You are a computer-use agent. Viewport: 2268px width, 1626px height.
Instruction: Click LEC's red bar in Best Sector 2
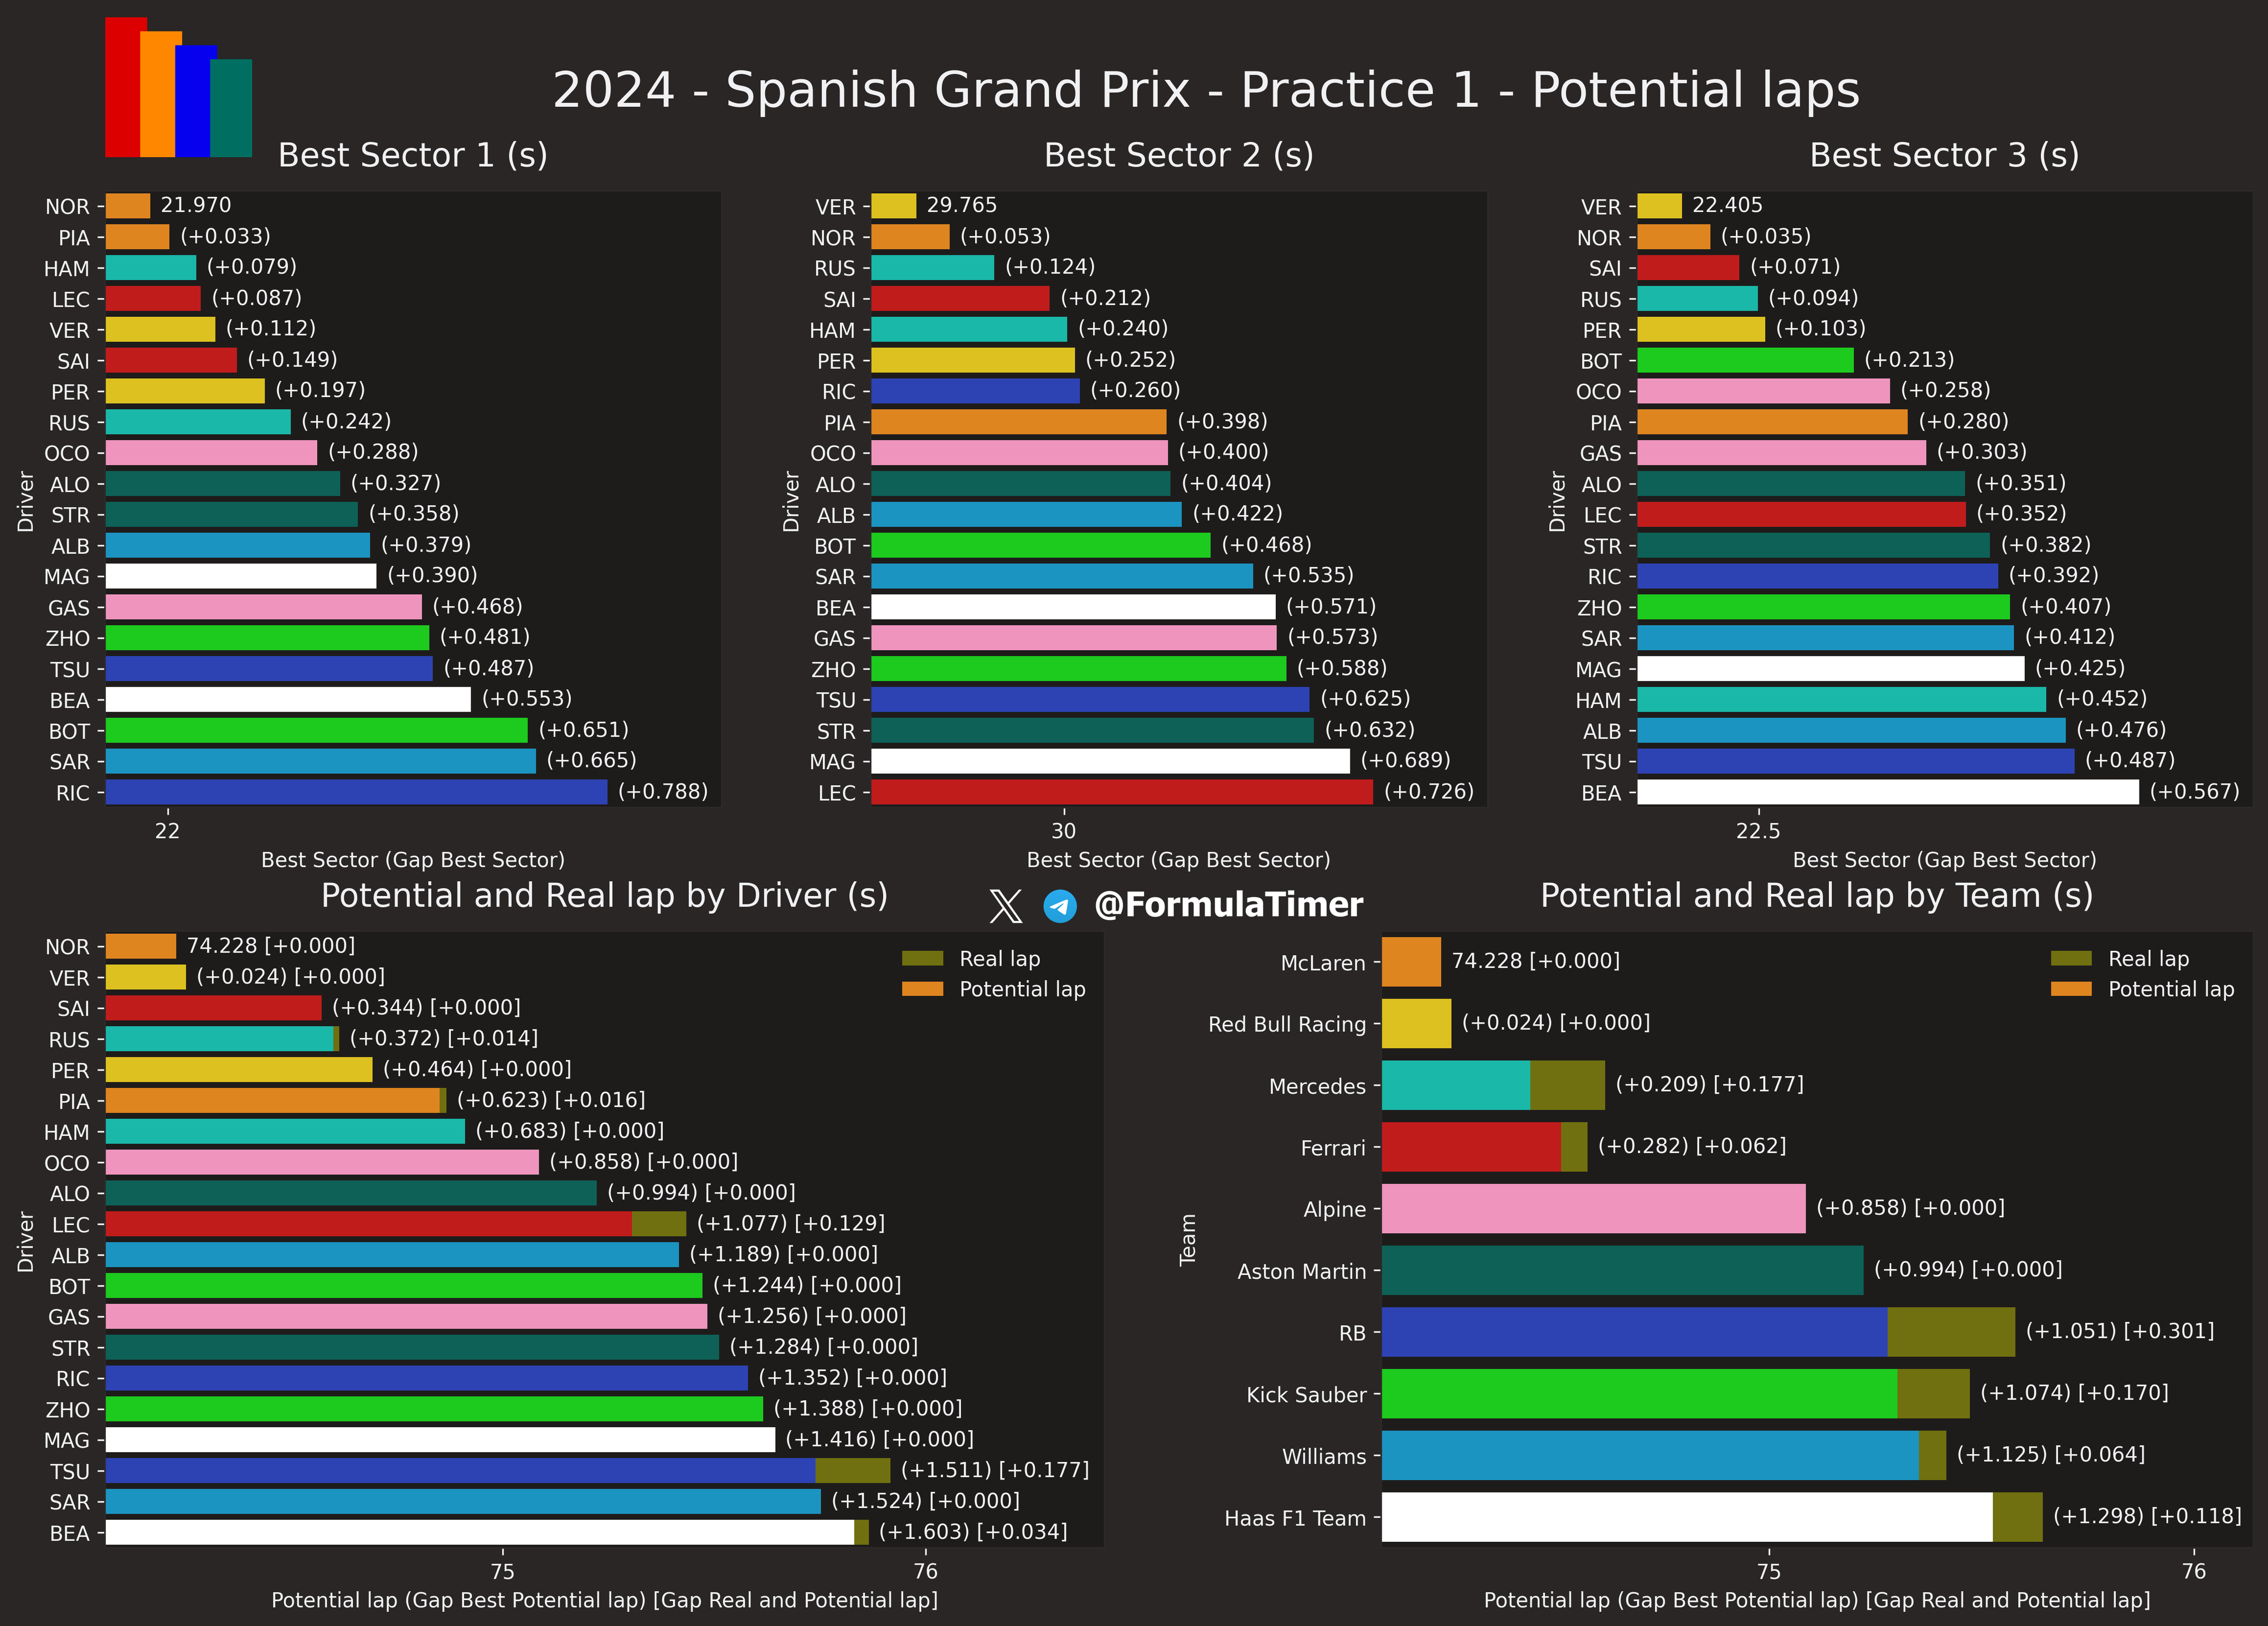pyautogui.click(x=1122, y=792)
